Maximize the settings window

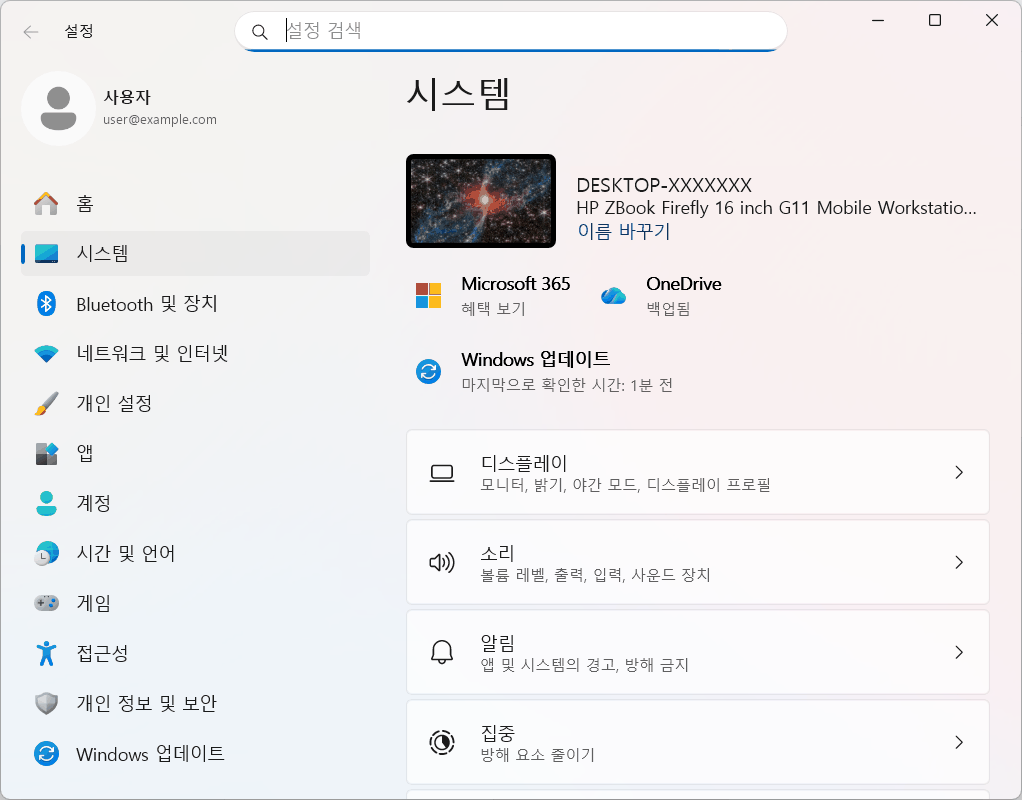[x=935, y=20]
